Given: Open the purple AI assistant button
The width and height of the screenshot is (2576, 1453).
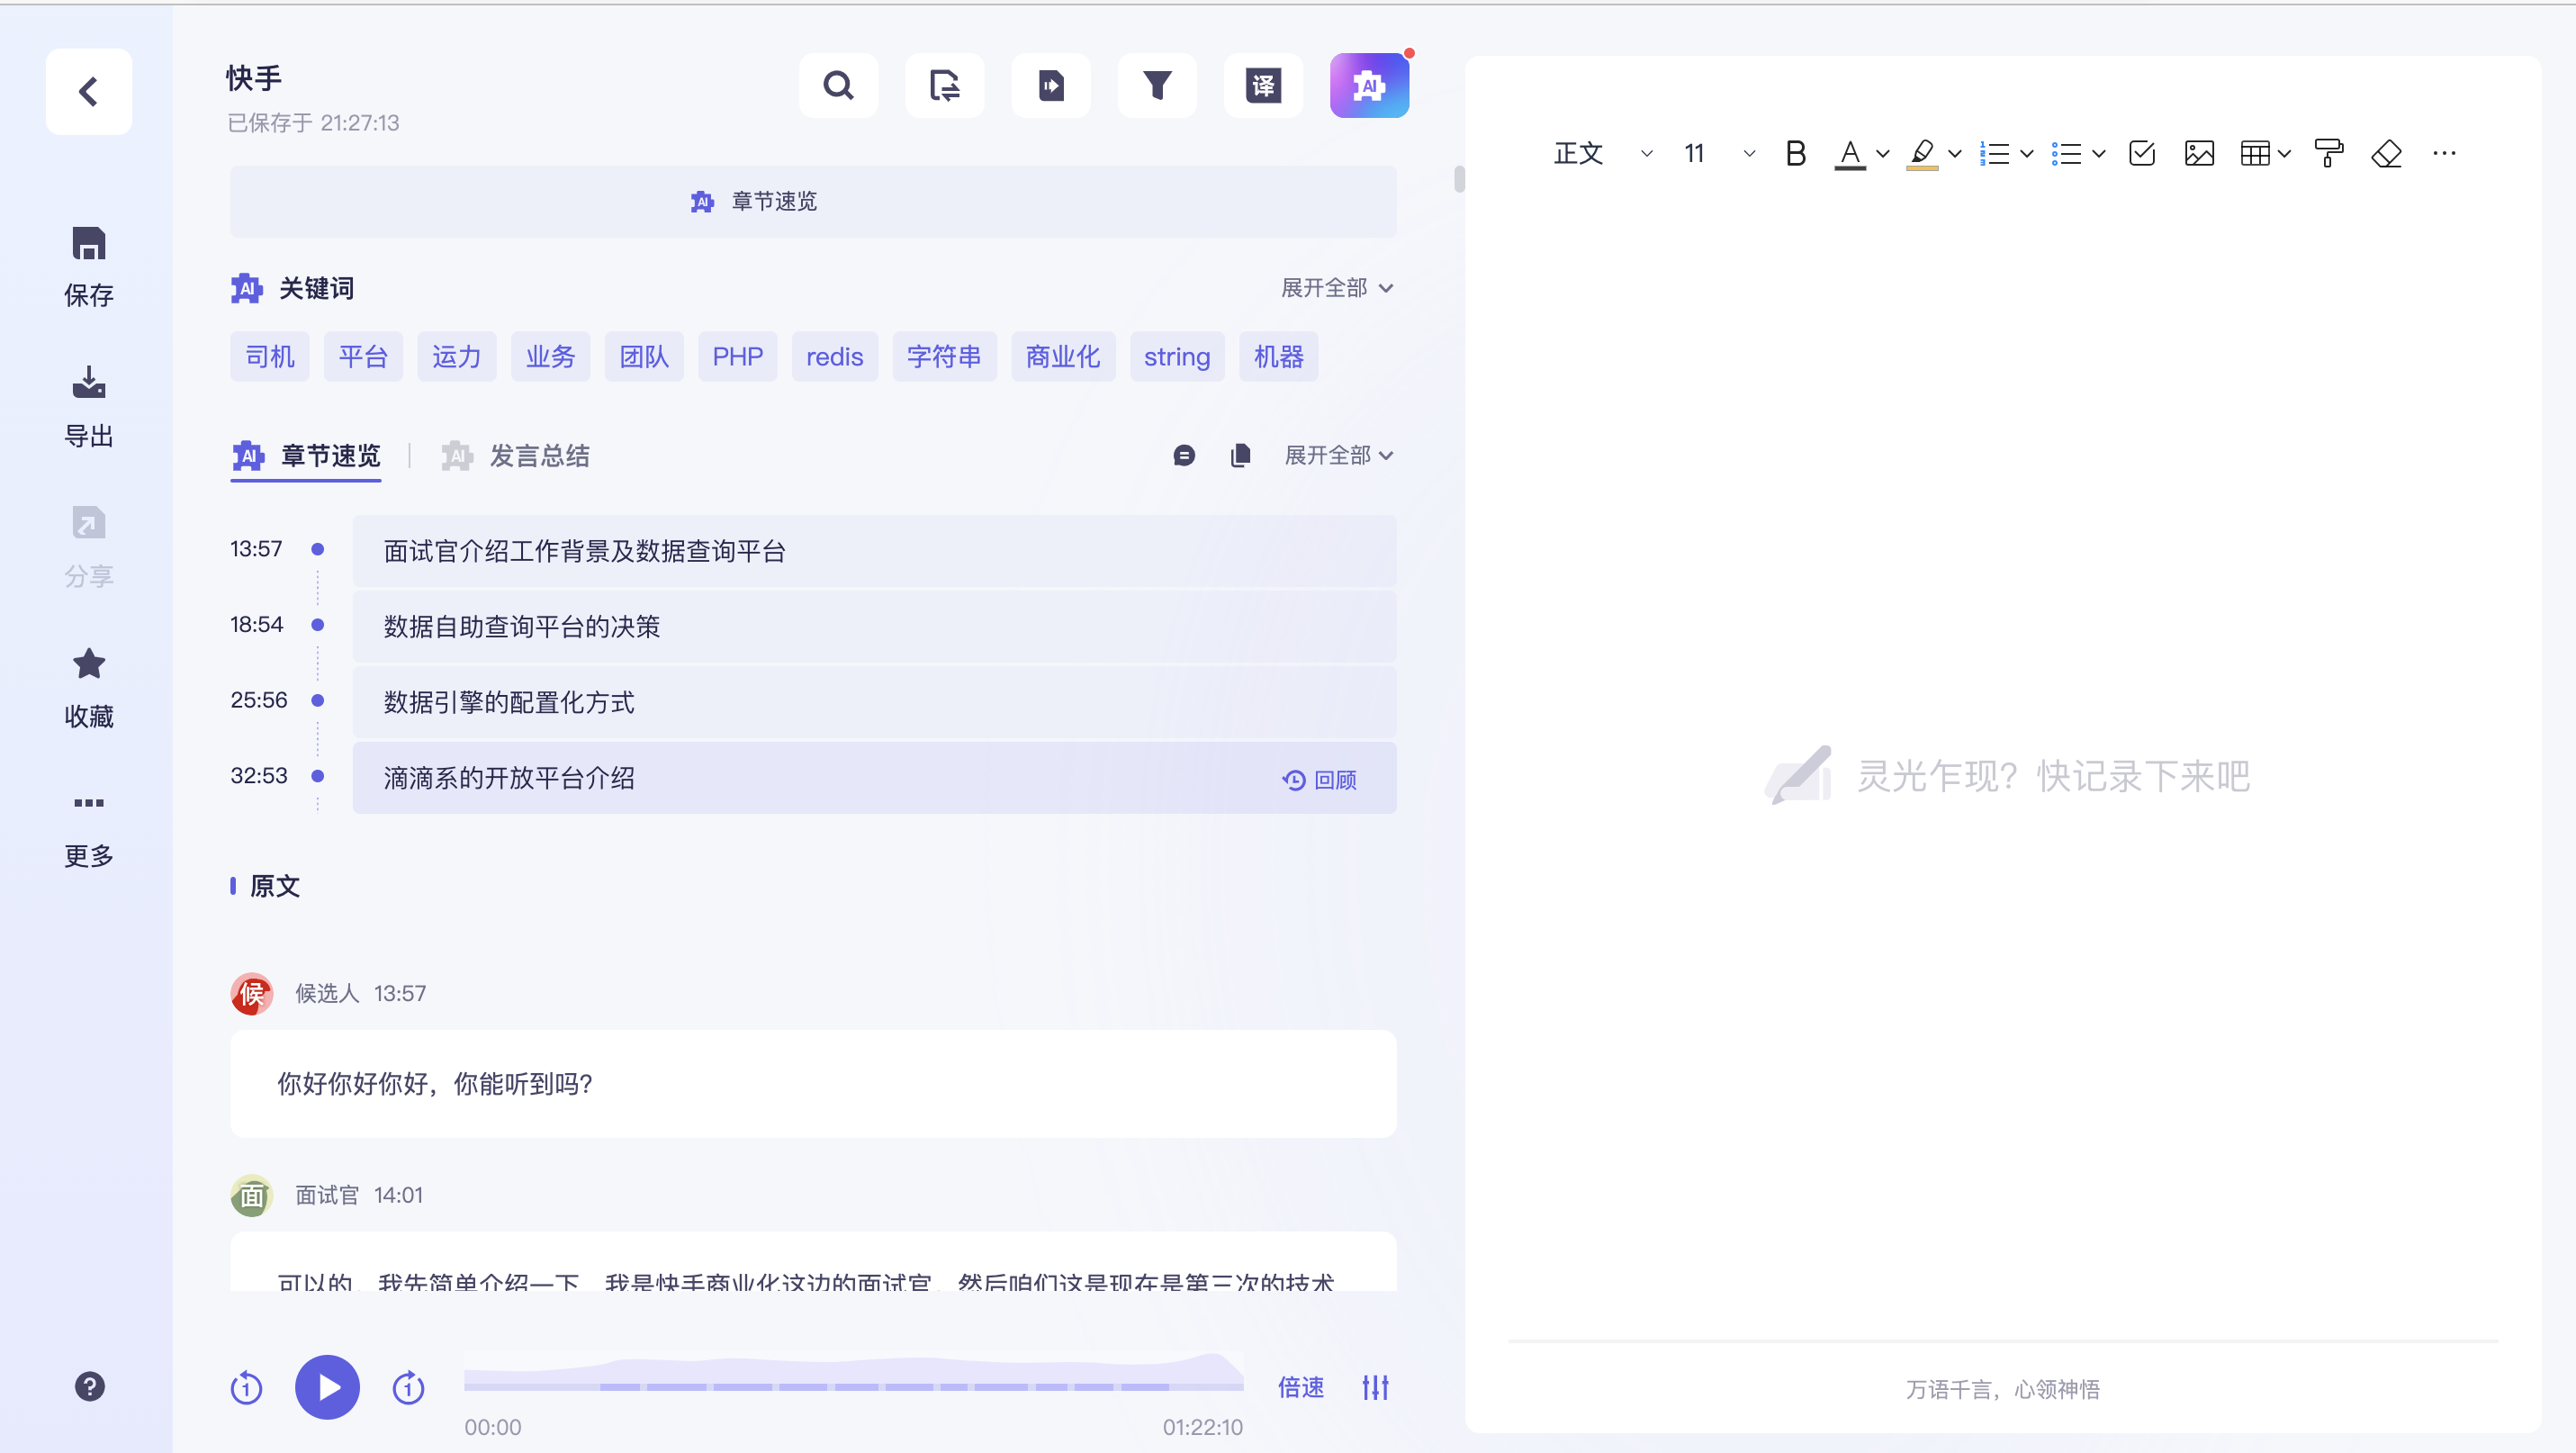Looking at the screenshot, I should [1369, 86].
